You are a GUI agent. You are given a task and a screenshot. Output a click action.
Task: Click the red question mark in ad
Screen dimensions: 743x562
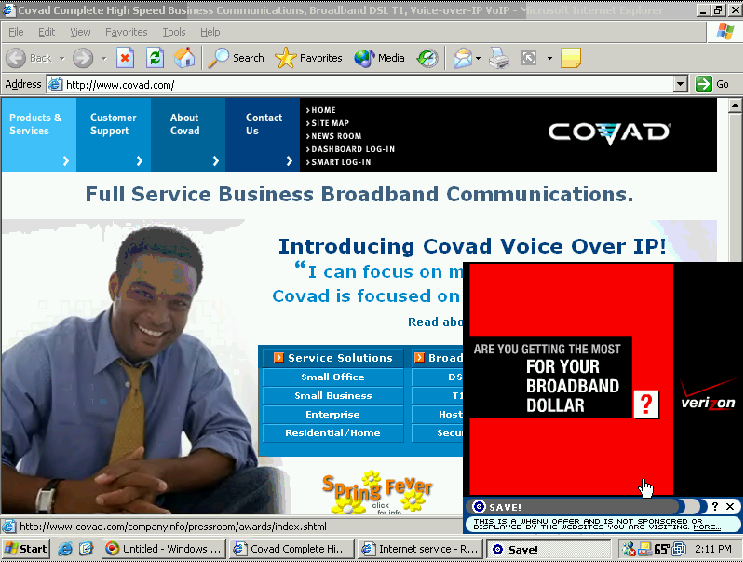click(646, 404)
